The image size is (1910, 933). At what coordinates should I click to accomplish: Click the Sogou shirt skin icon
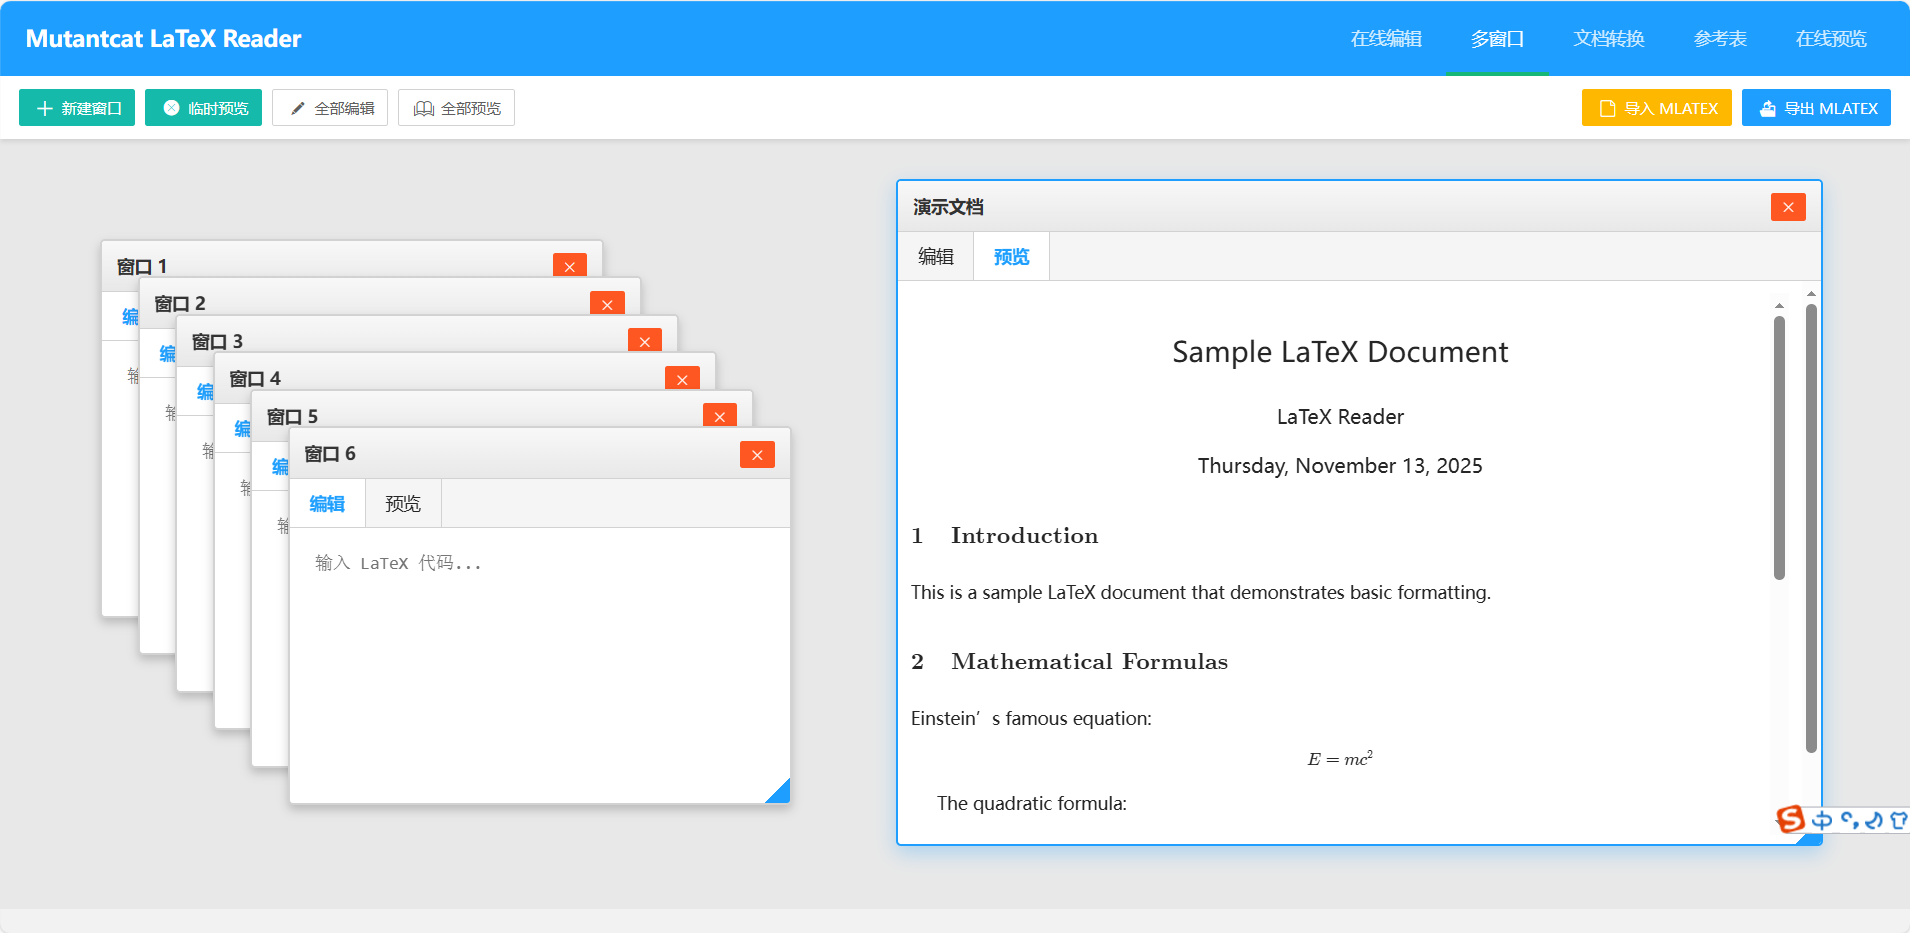click(x=1898, y=820)
